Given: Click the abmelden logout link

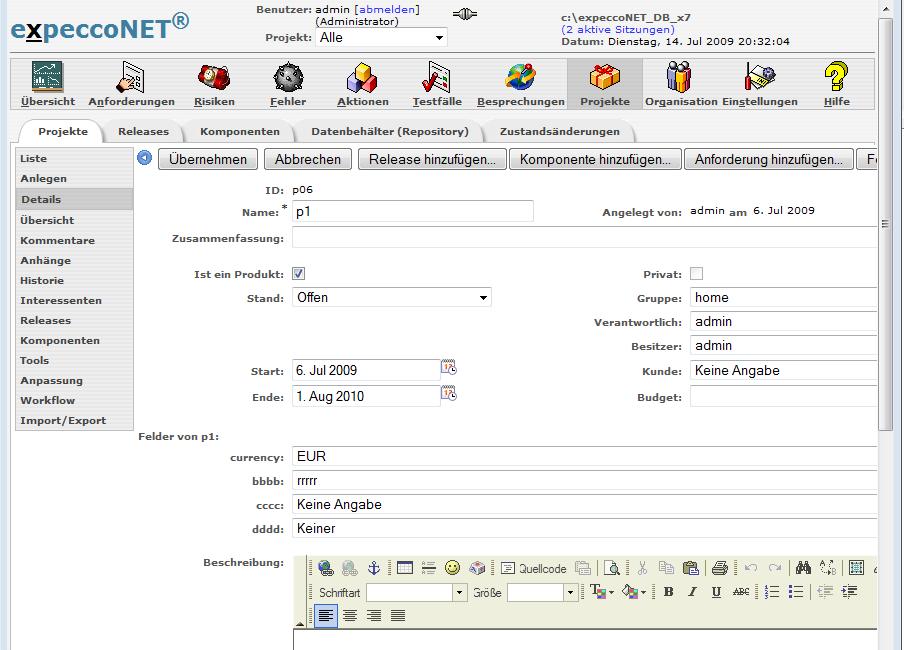Looking at the screenshot, I should point(387,9).
